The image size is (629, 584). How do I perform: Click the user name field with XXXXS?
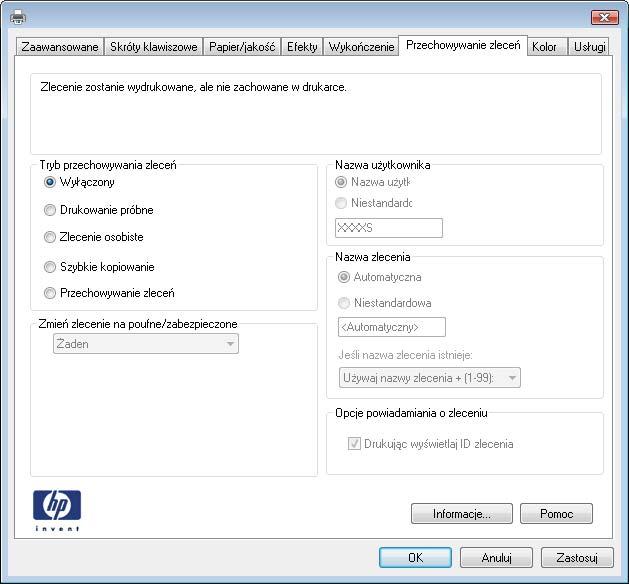[389, 228]
